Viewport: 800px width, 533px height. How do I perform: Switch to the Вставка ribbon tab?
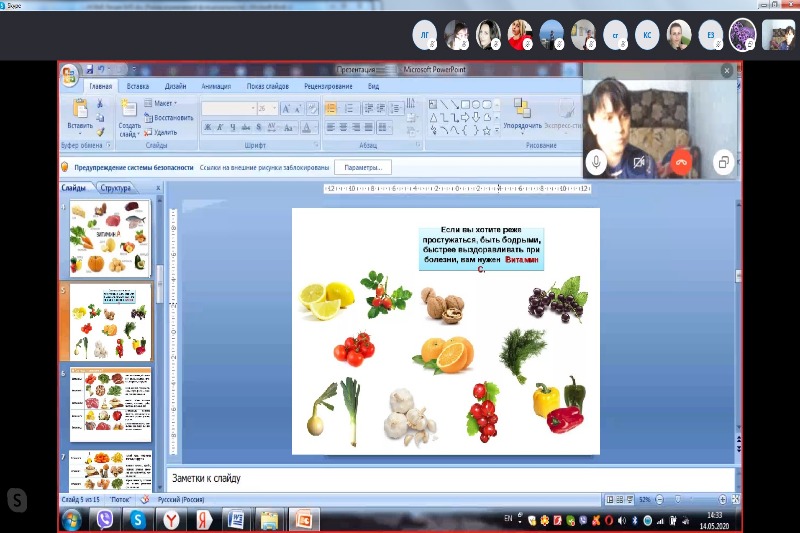[139, 87]
